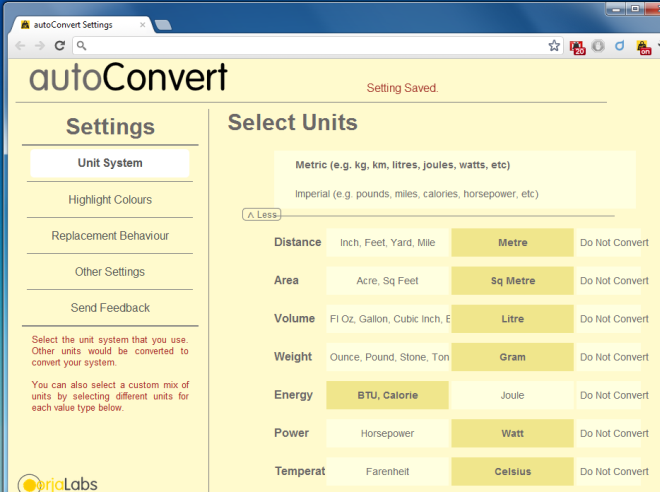This screenshot has height=492, width=660.
Task: Set Energy conversion to Joule
Action: [x=512, y=395]
